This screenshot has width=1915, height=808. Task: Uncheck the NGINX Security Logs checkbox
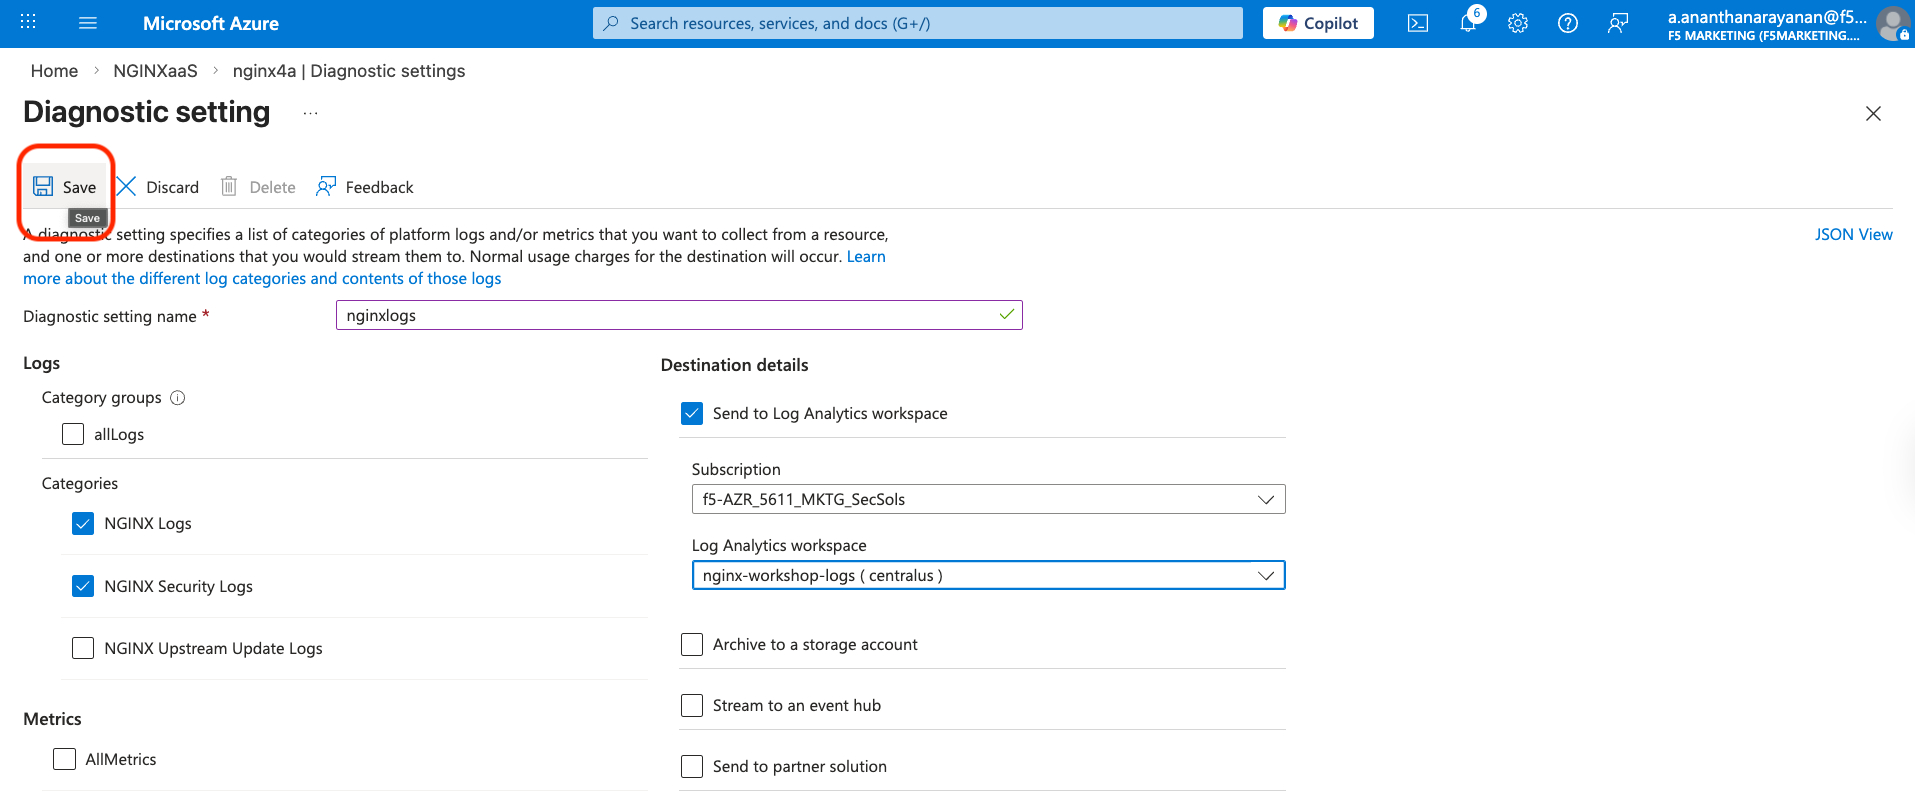point(83,586)
